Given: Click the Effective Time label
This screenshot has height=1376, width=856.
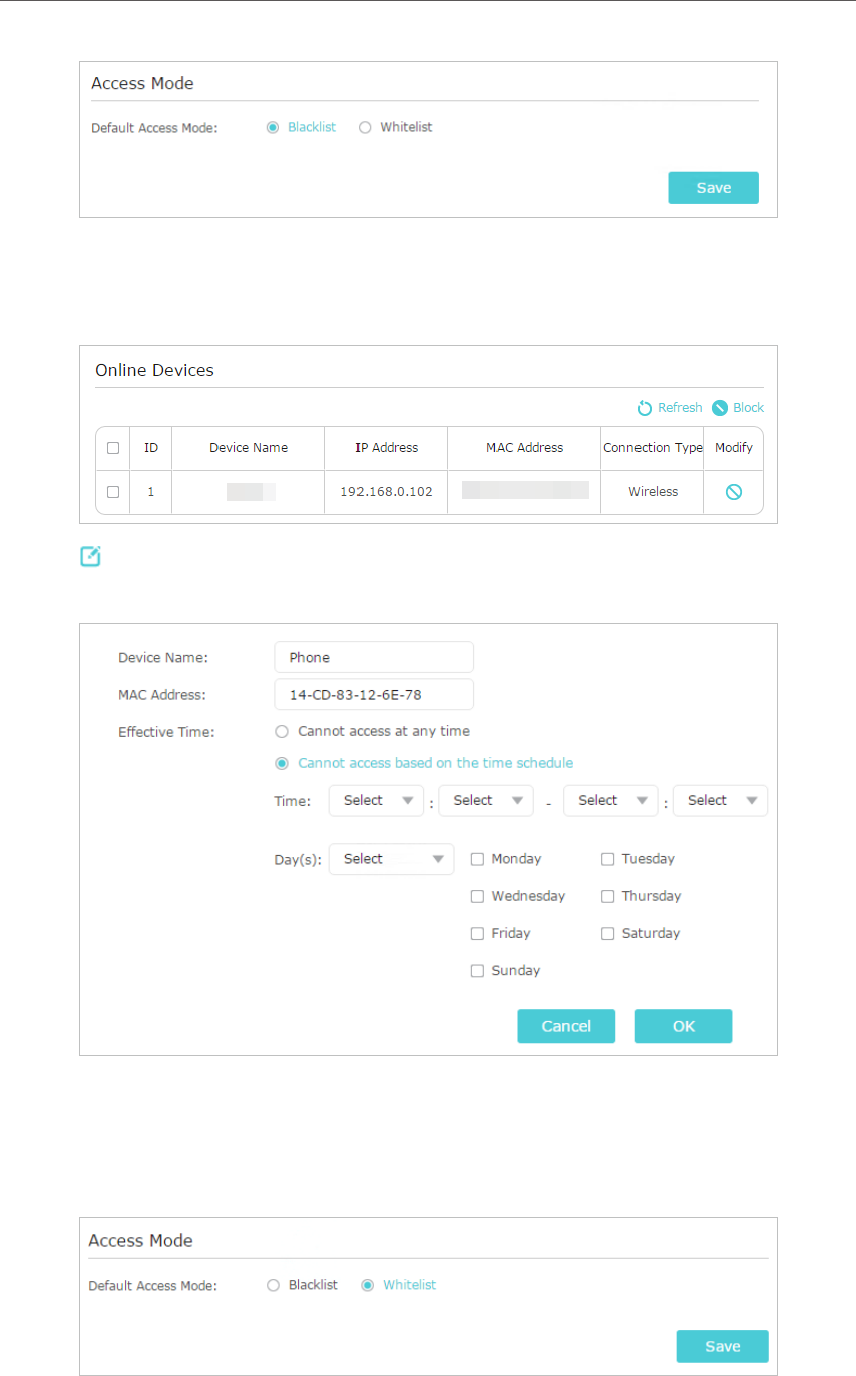Looking at the screenshot, I should pyautogui.click(x=166, y=732).
